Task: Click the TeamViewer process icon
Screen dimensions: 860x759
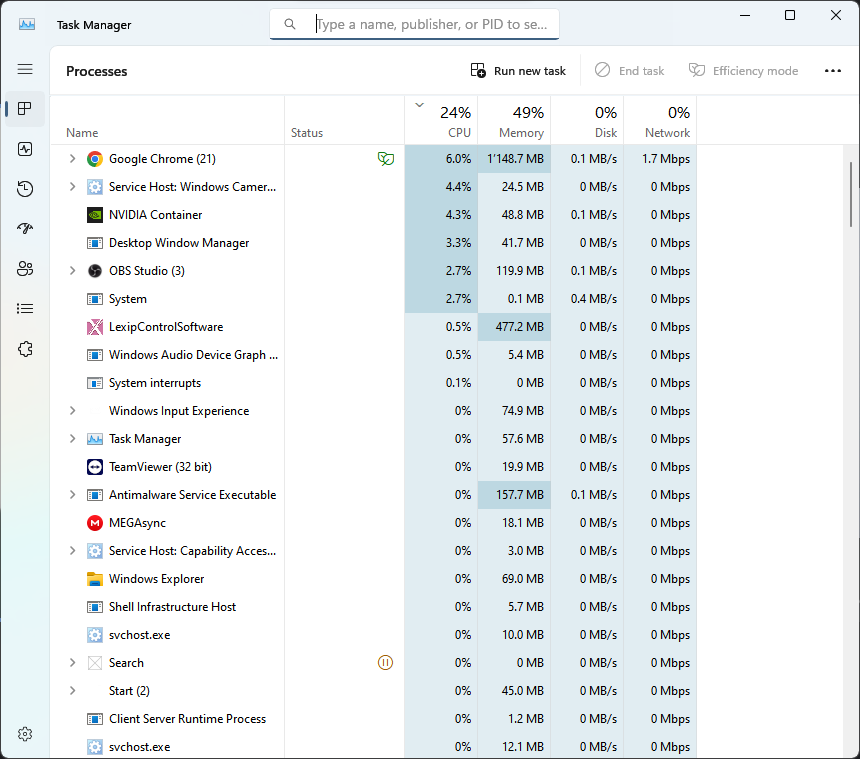Action: pos(95,467)
